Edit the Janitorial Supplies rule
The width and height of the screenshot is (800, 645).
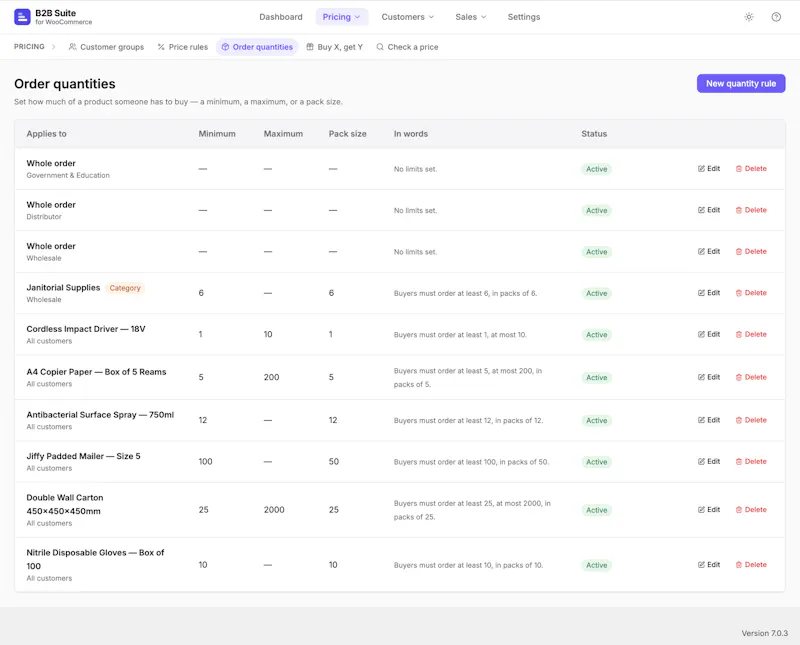click(x=709, y=292)
